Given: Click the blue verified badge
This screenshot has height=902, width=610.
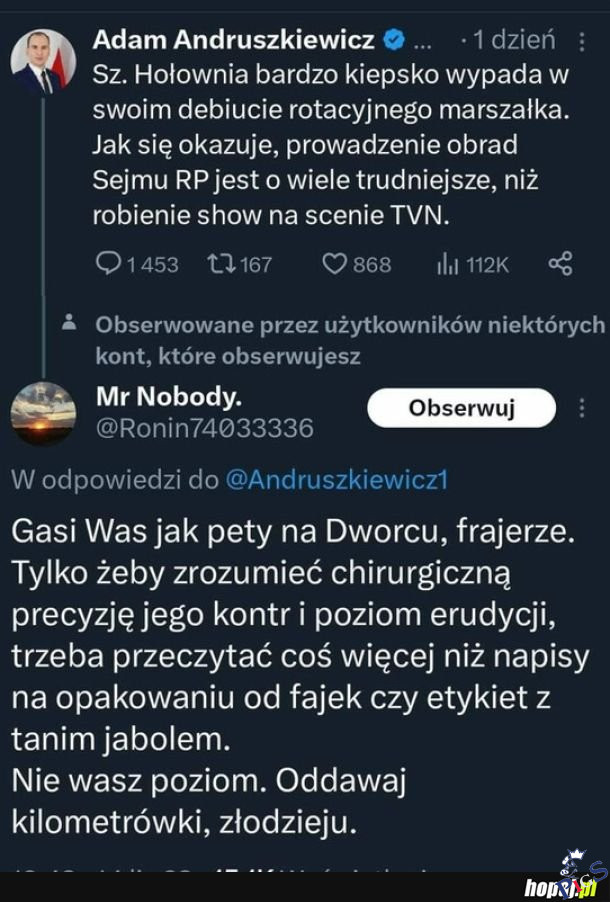Looking at the screenshot, I should 395,41.
